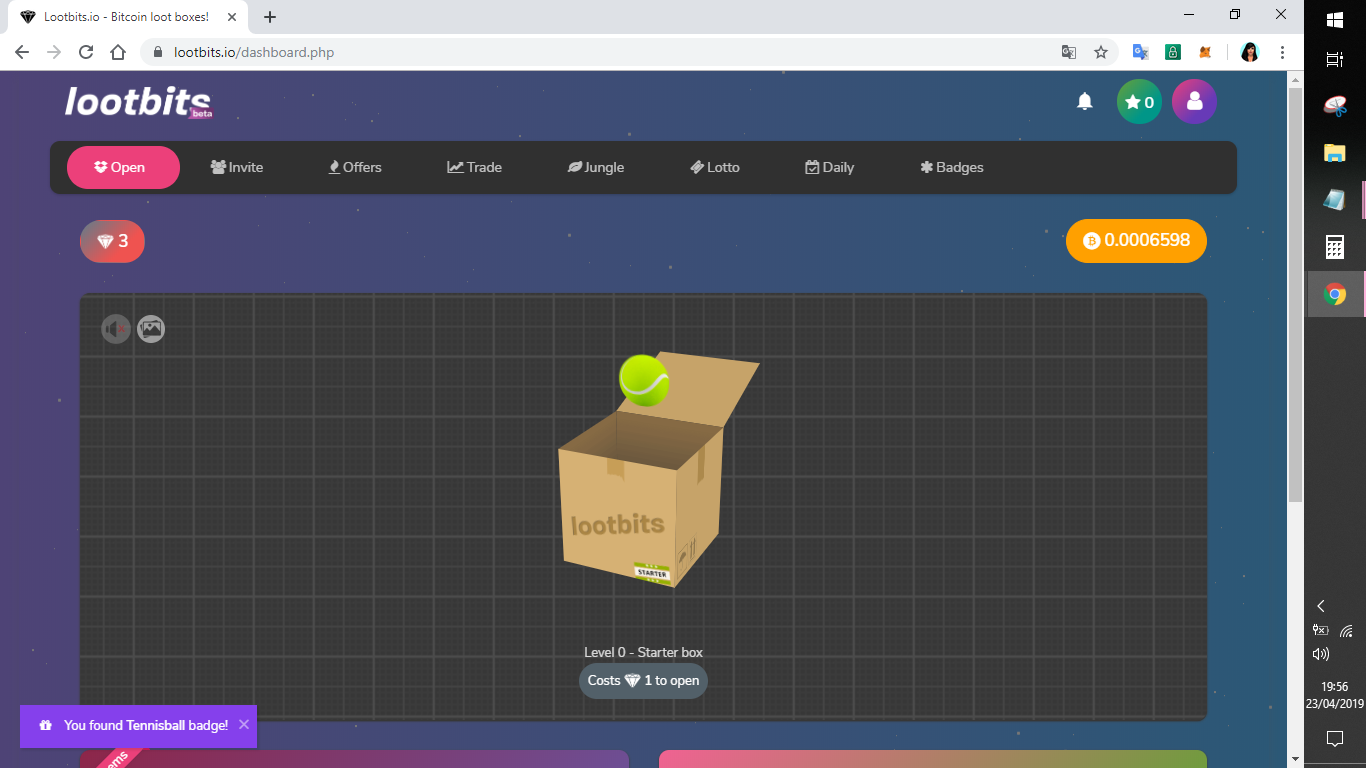
Task: View the Badges tab
Action: point(952,167)
